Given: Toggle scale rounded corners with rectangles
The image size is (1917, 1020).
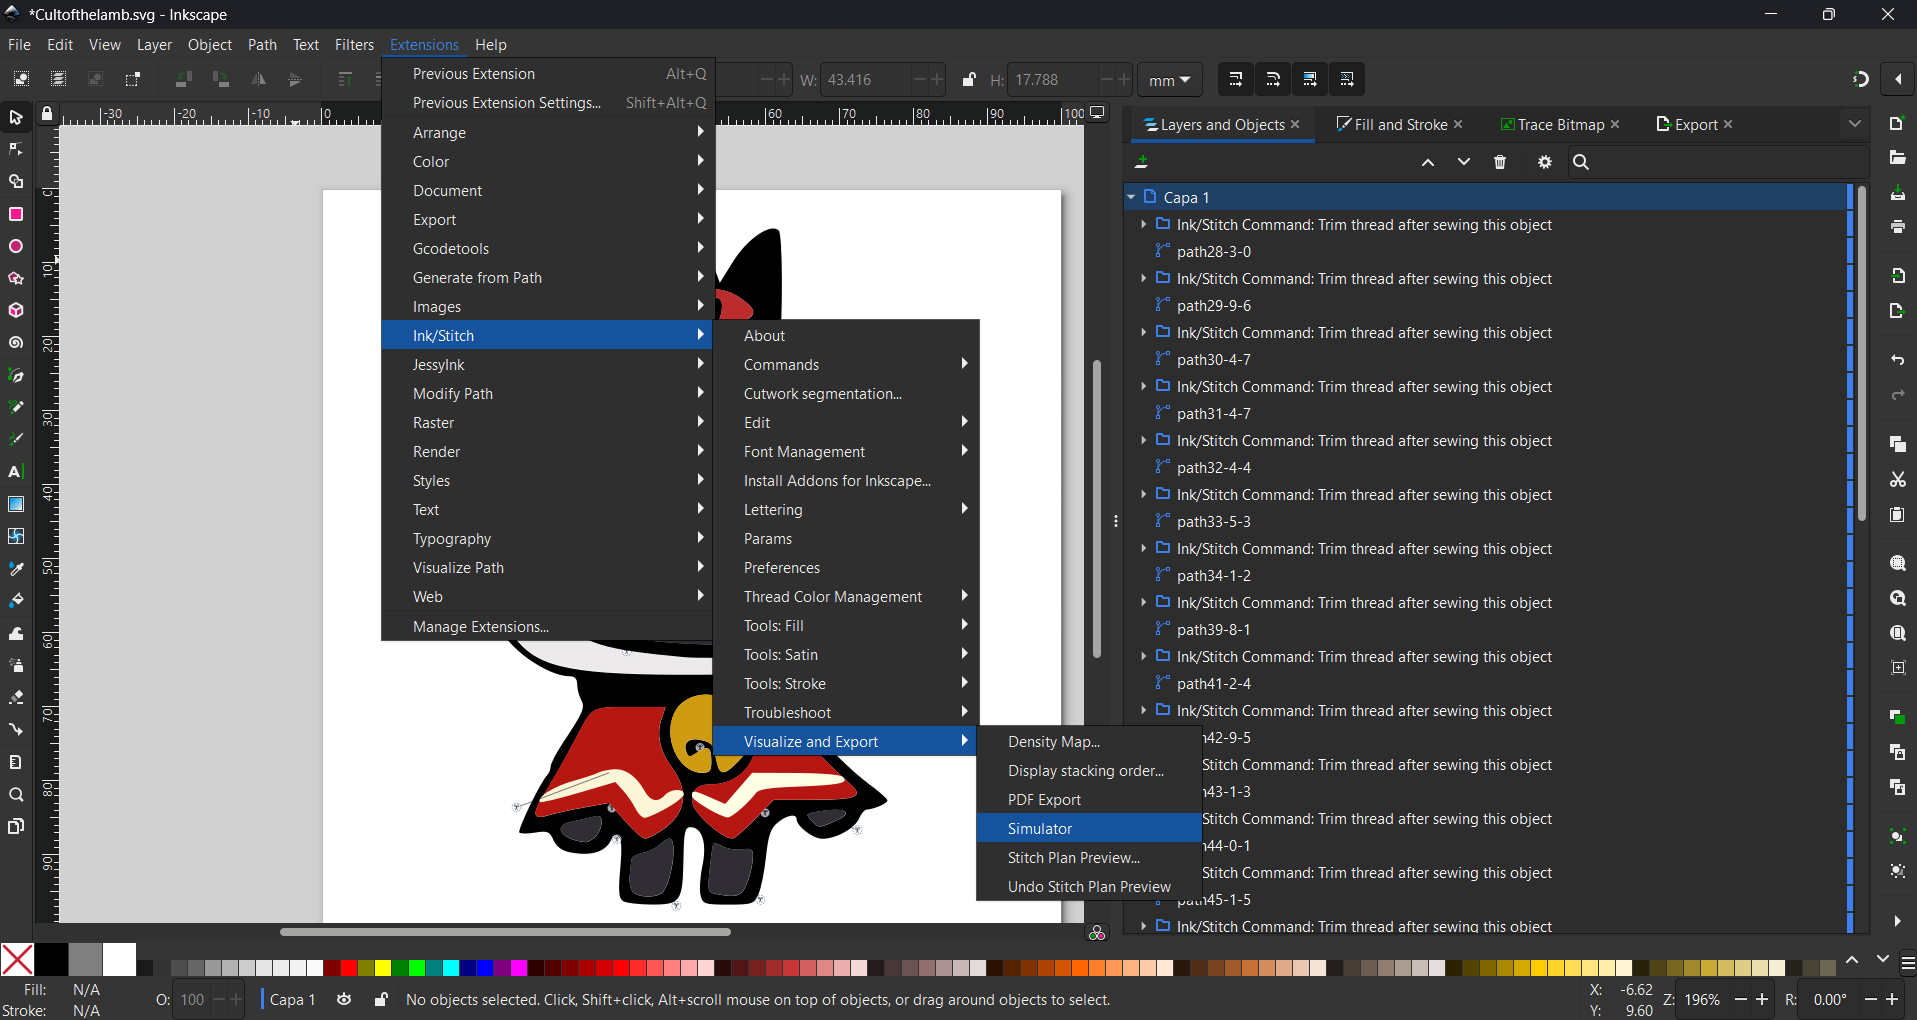Looking at the screenshot, I should point(1273,80).
